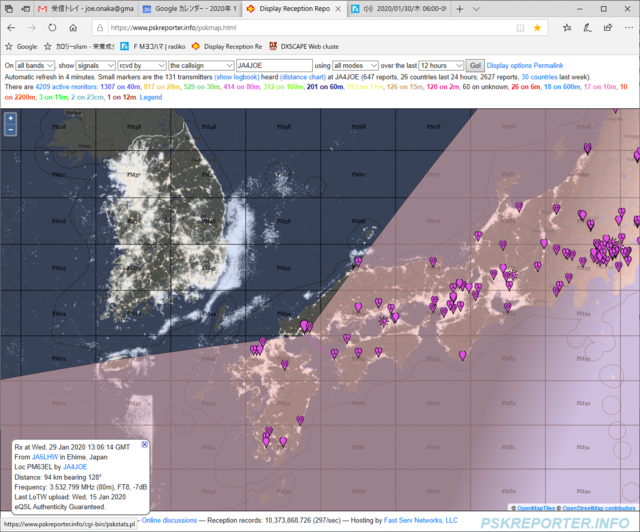Image resolution: width=640 pixels, height=532 pixels.
Task: Click the Go! button
Action: [475, 65]
